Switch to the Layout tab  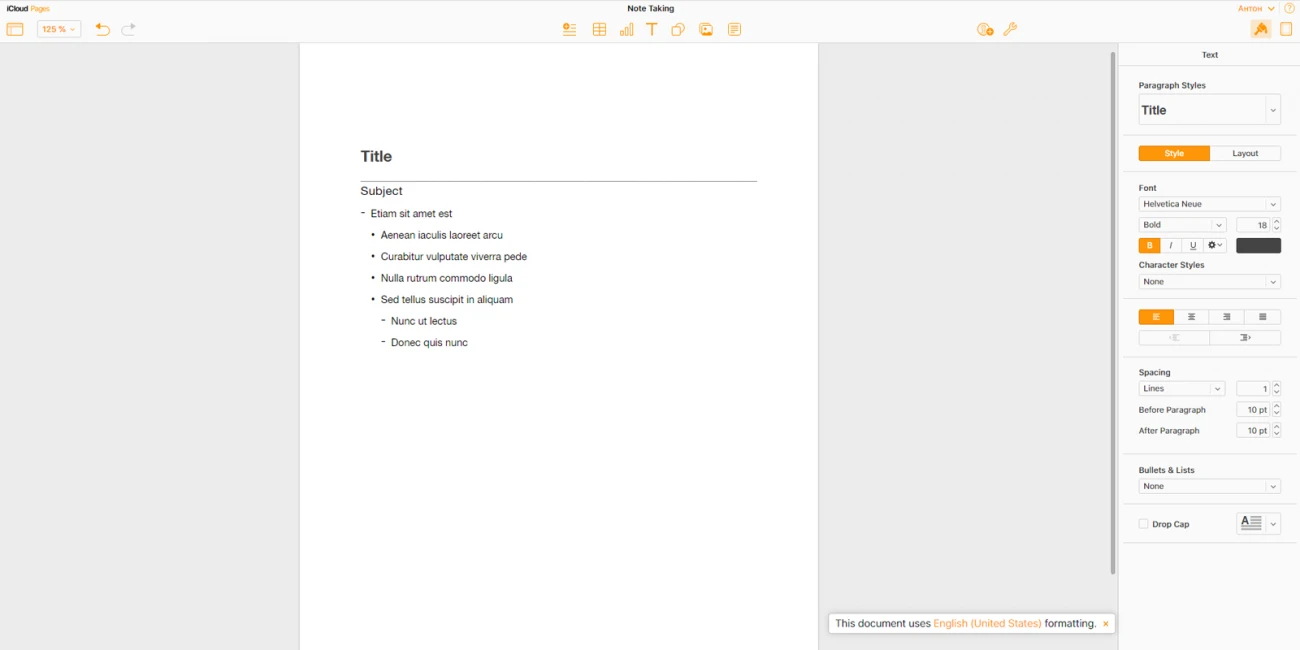pyautogui.click(x=1245, y=154)
